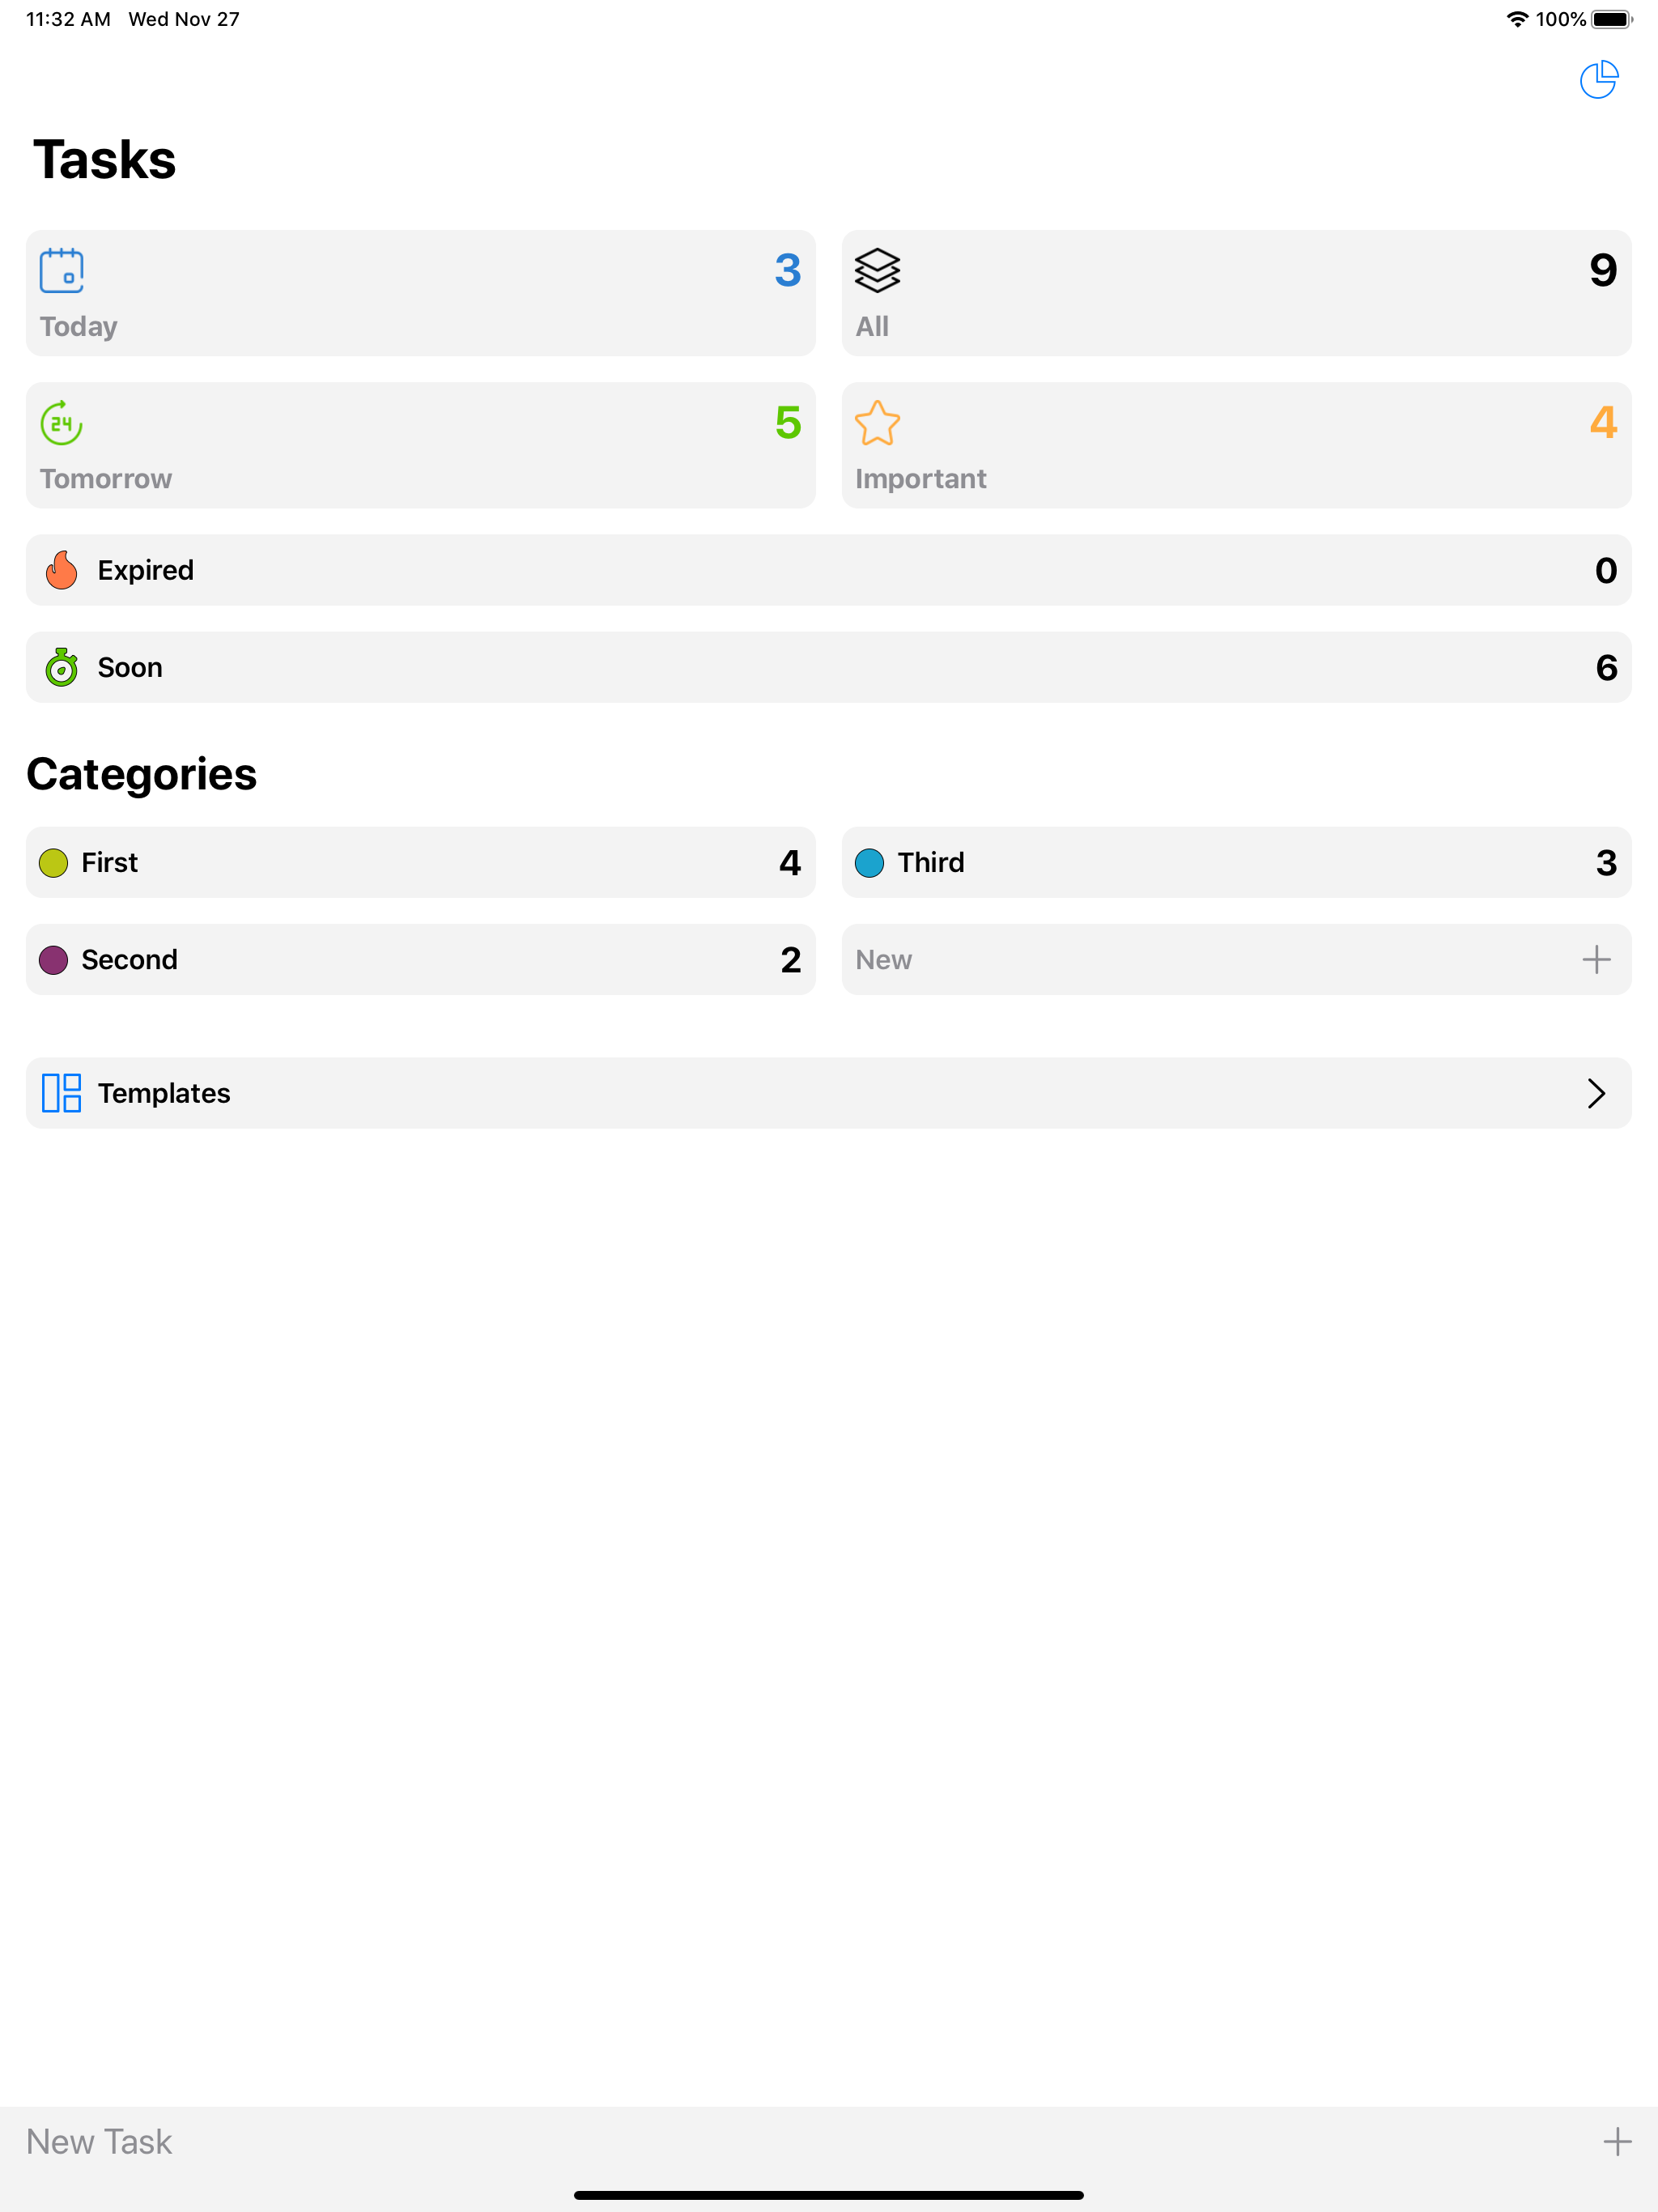Viewport: 1658px width, 2212px height.
Task: Expand Templates using the chevron arrow
Action: coord(1596,1093)
